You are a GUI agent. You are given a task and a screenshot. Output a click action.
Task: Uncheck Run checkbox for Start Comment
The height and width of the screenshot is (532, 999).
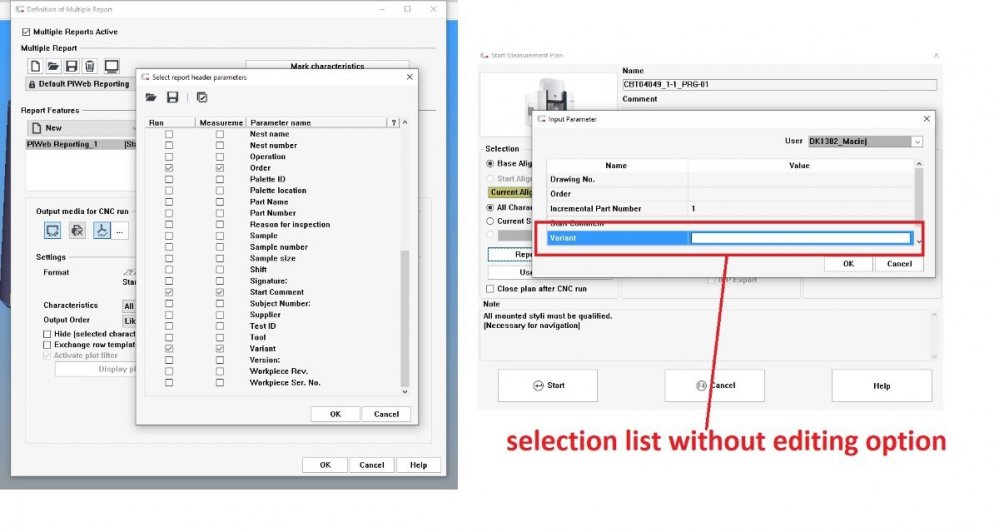(169, 292)
